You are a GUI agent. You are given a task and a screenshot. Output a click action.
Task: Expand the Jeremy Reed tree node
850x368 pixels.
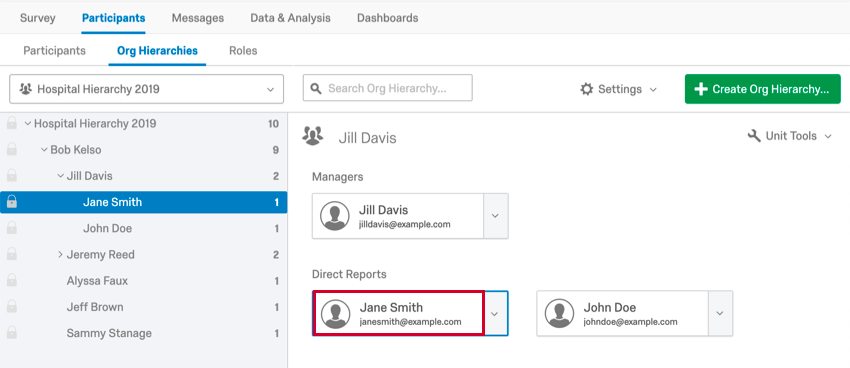click(x=60, y=254)
